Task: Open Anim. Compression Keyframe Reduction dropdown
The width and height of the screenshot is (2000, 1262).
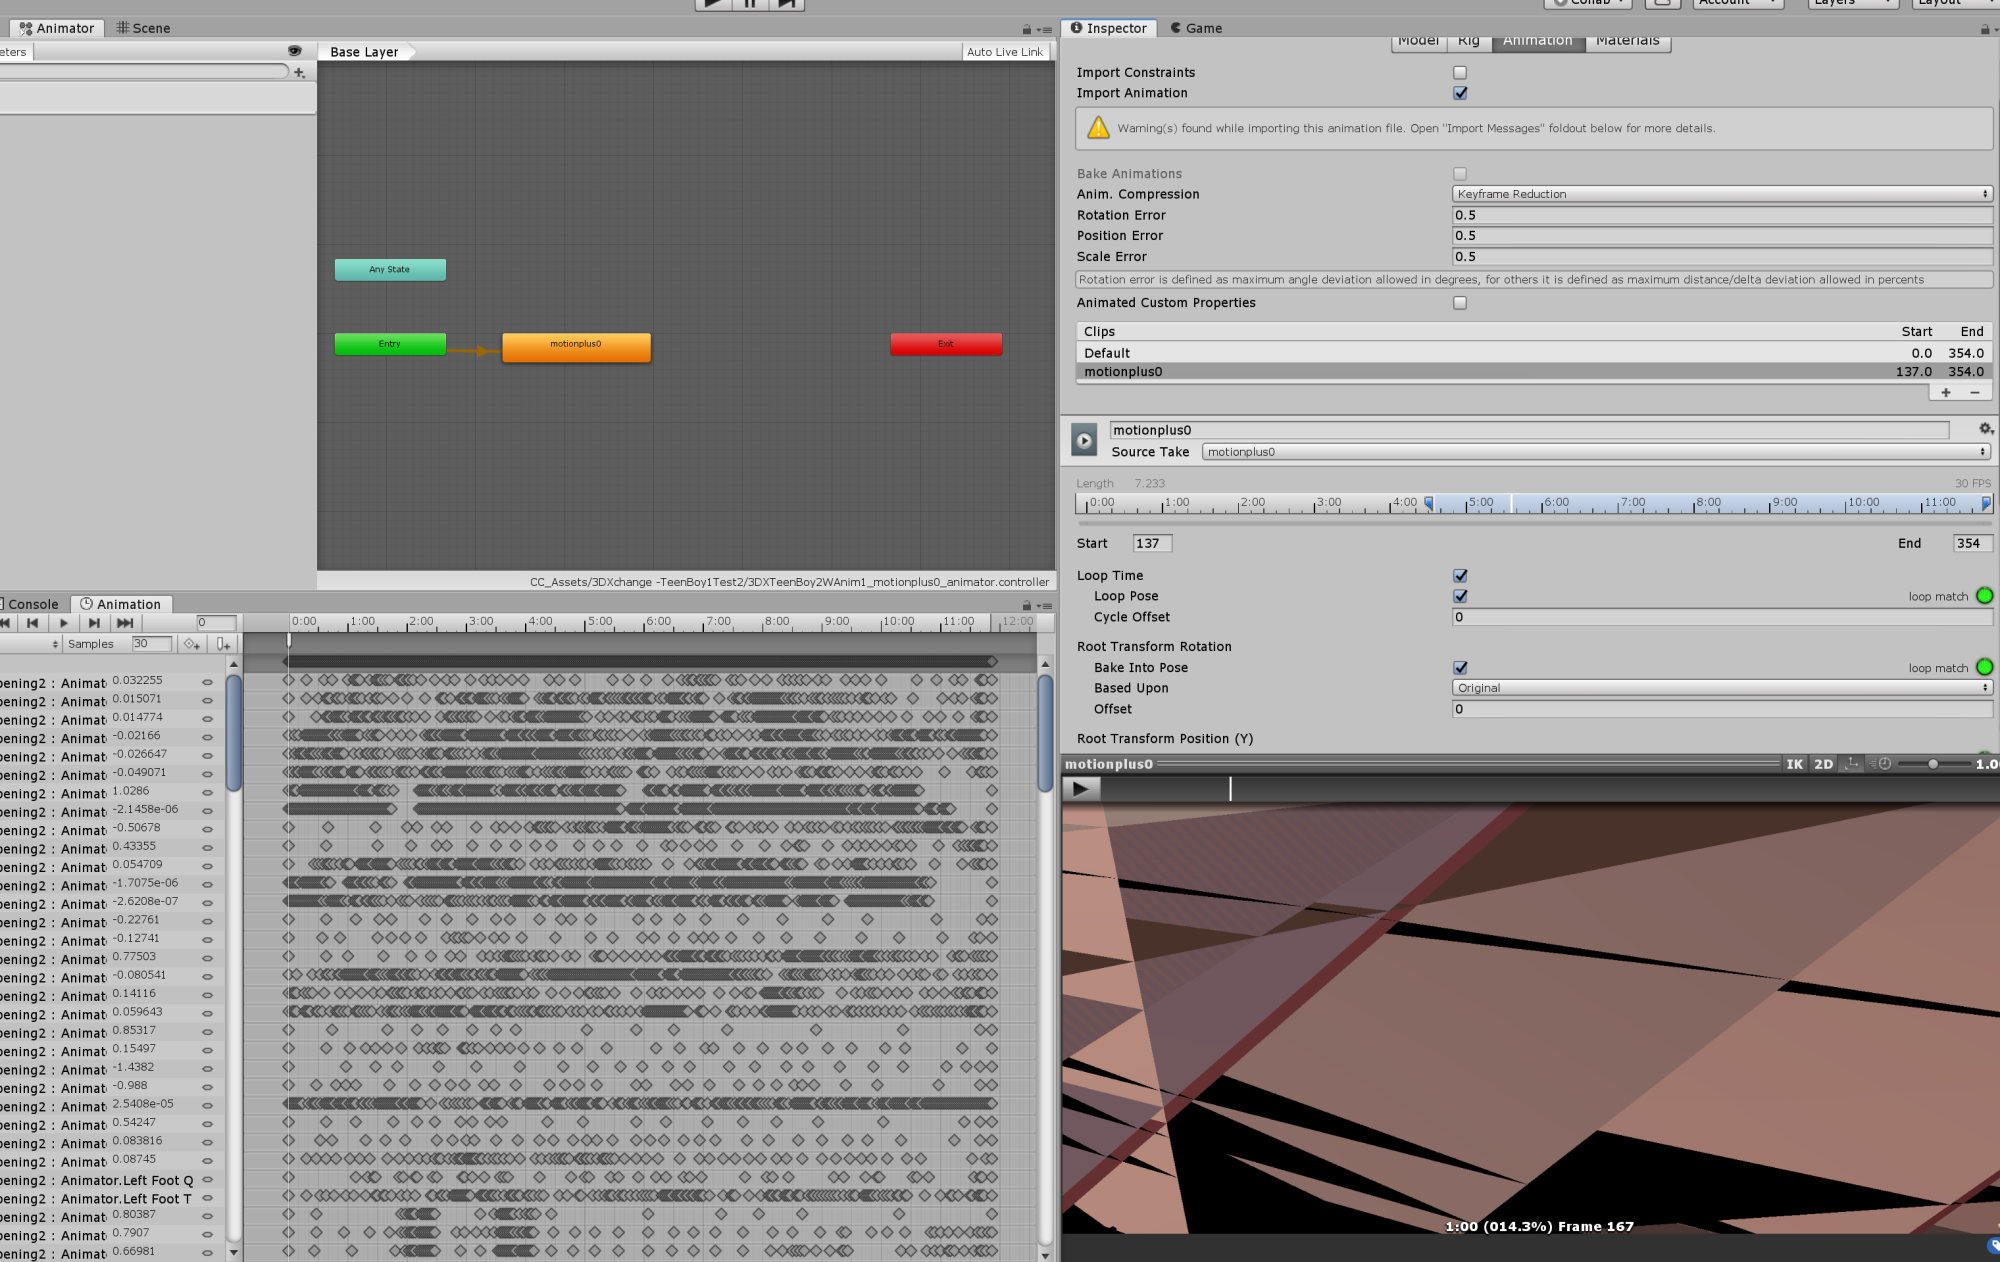Action: click(x=1722, y=194)
